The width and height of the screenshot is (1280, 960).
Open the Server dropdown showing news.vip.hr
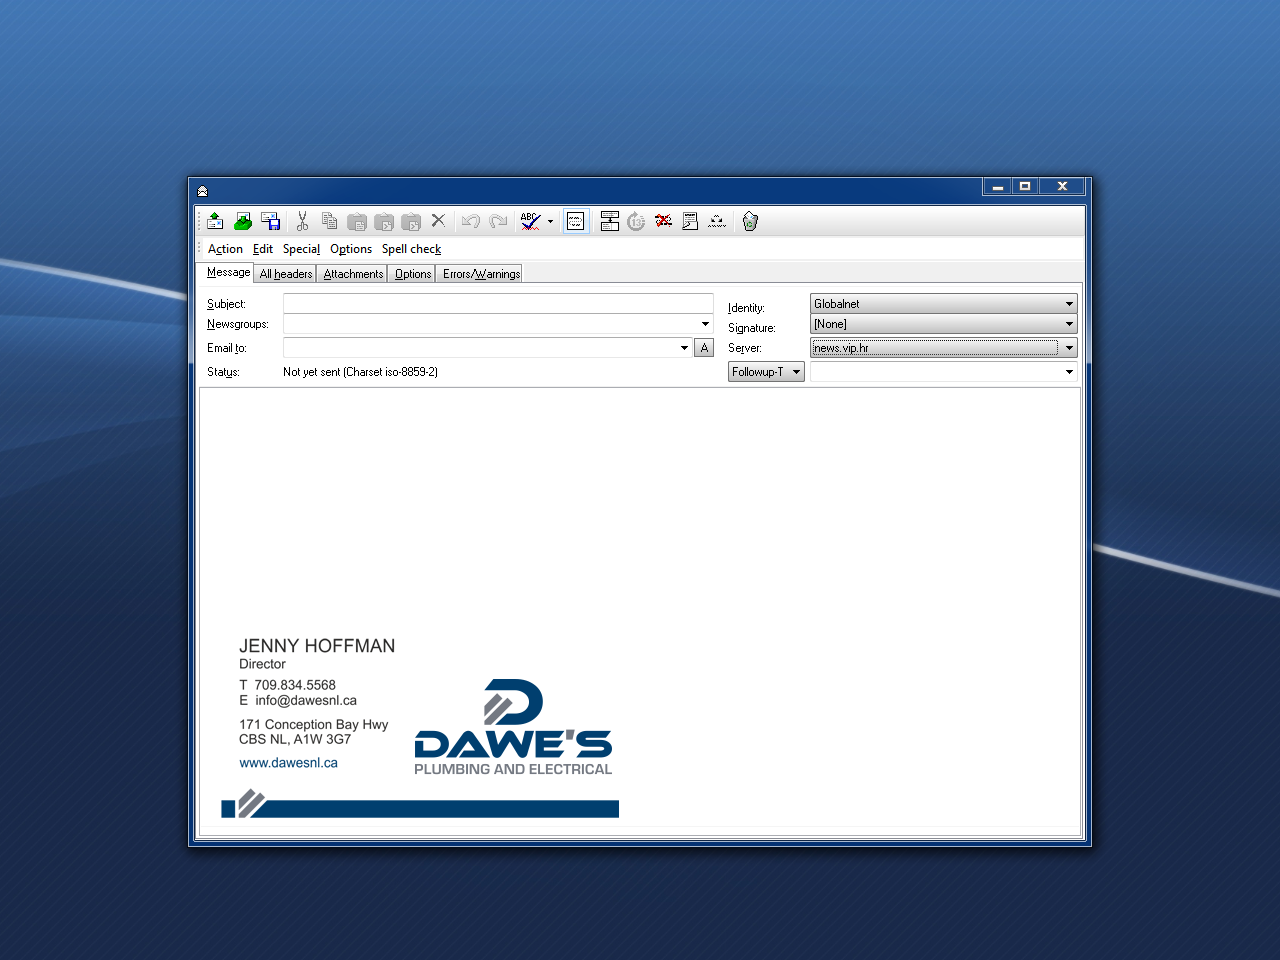coord(943,348)
